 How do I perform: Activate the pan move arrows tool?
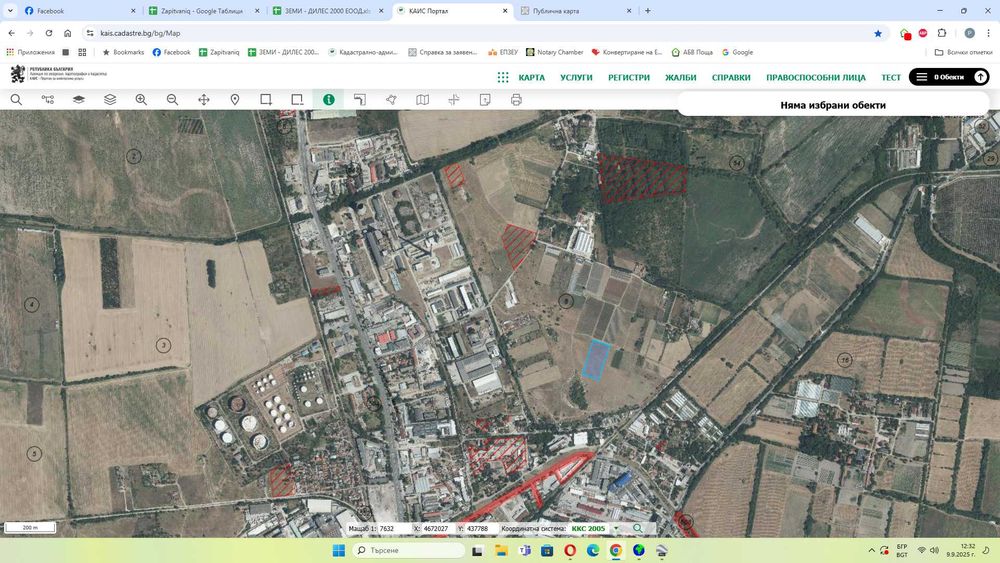203,99
